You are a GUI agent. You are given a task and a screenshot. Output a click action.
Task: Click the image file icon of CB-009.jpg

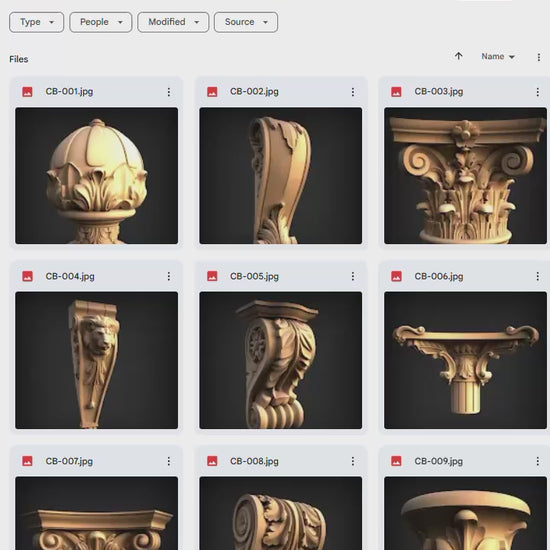click(396, 461)
